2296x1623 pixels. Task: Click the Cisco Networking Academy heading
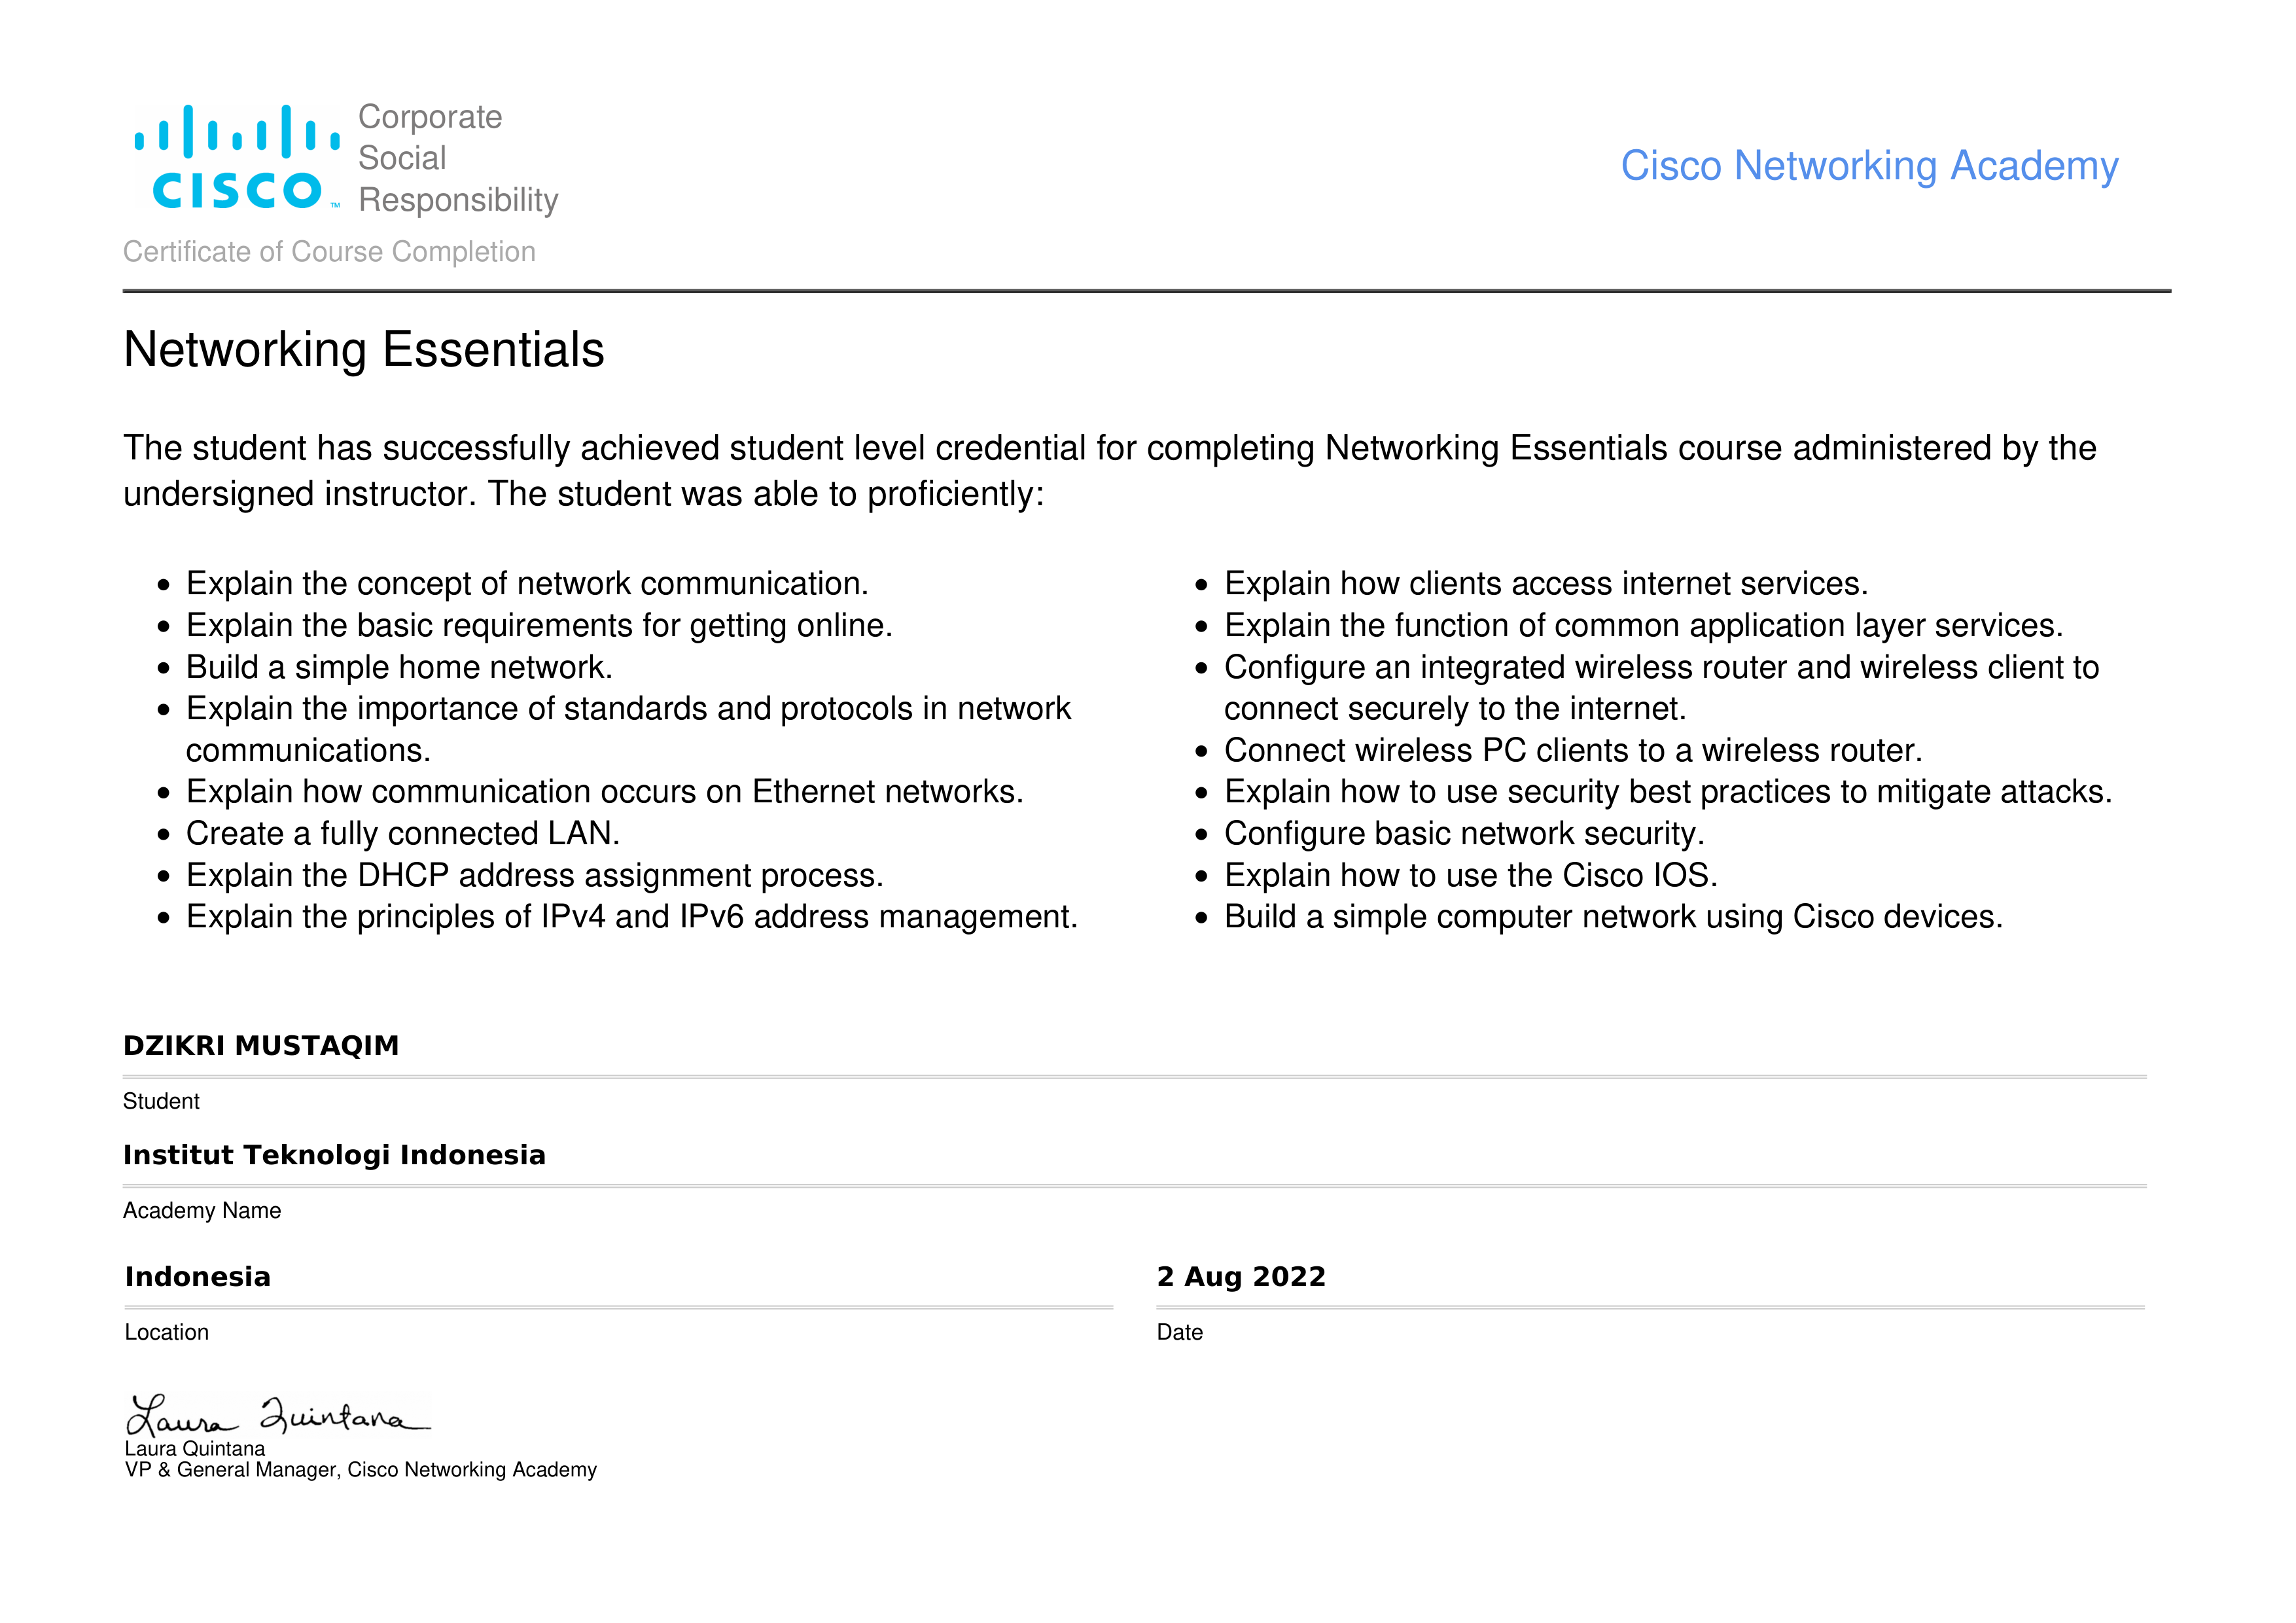point(1868,166)
